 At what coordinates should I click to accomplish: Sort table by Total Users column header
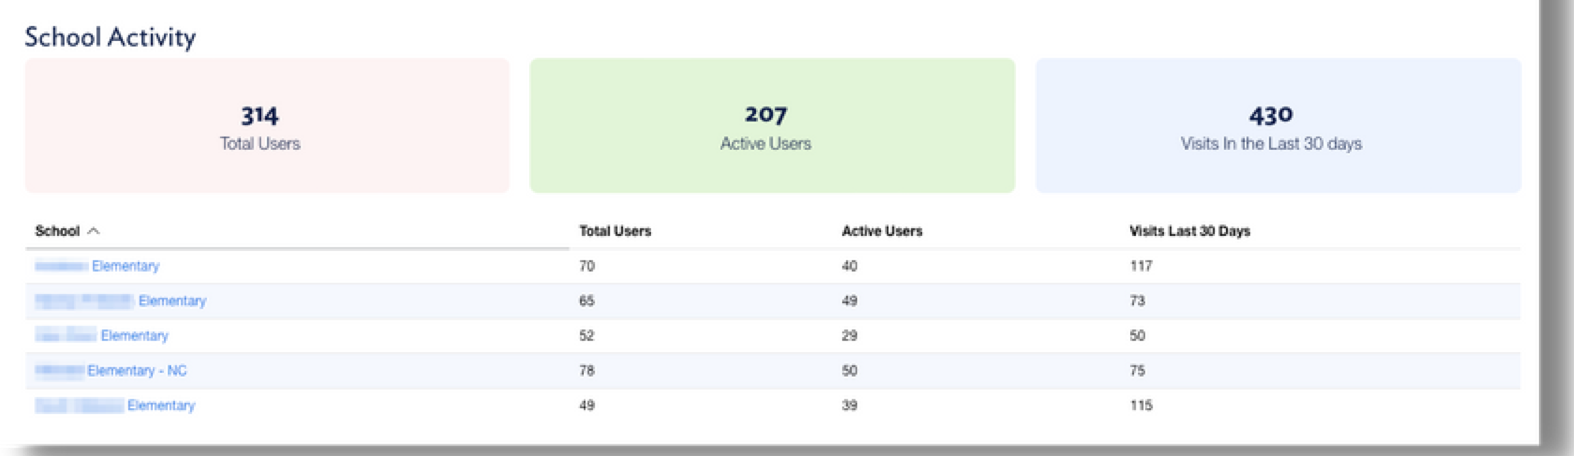pos(615,231)
